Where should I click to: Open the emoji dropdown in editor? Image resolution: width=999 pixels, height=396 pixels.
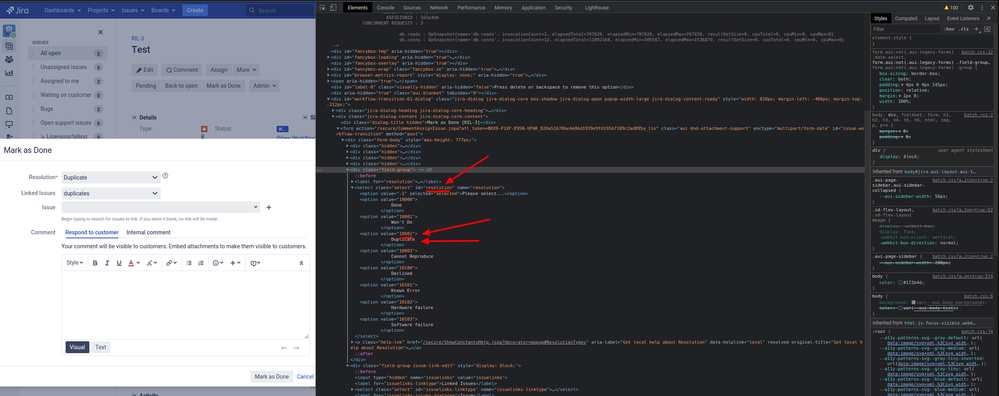tap(218, 263)
